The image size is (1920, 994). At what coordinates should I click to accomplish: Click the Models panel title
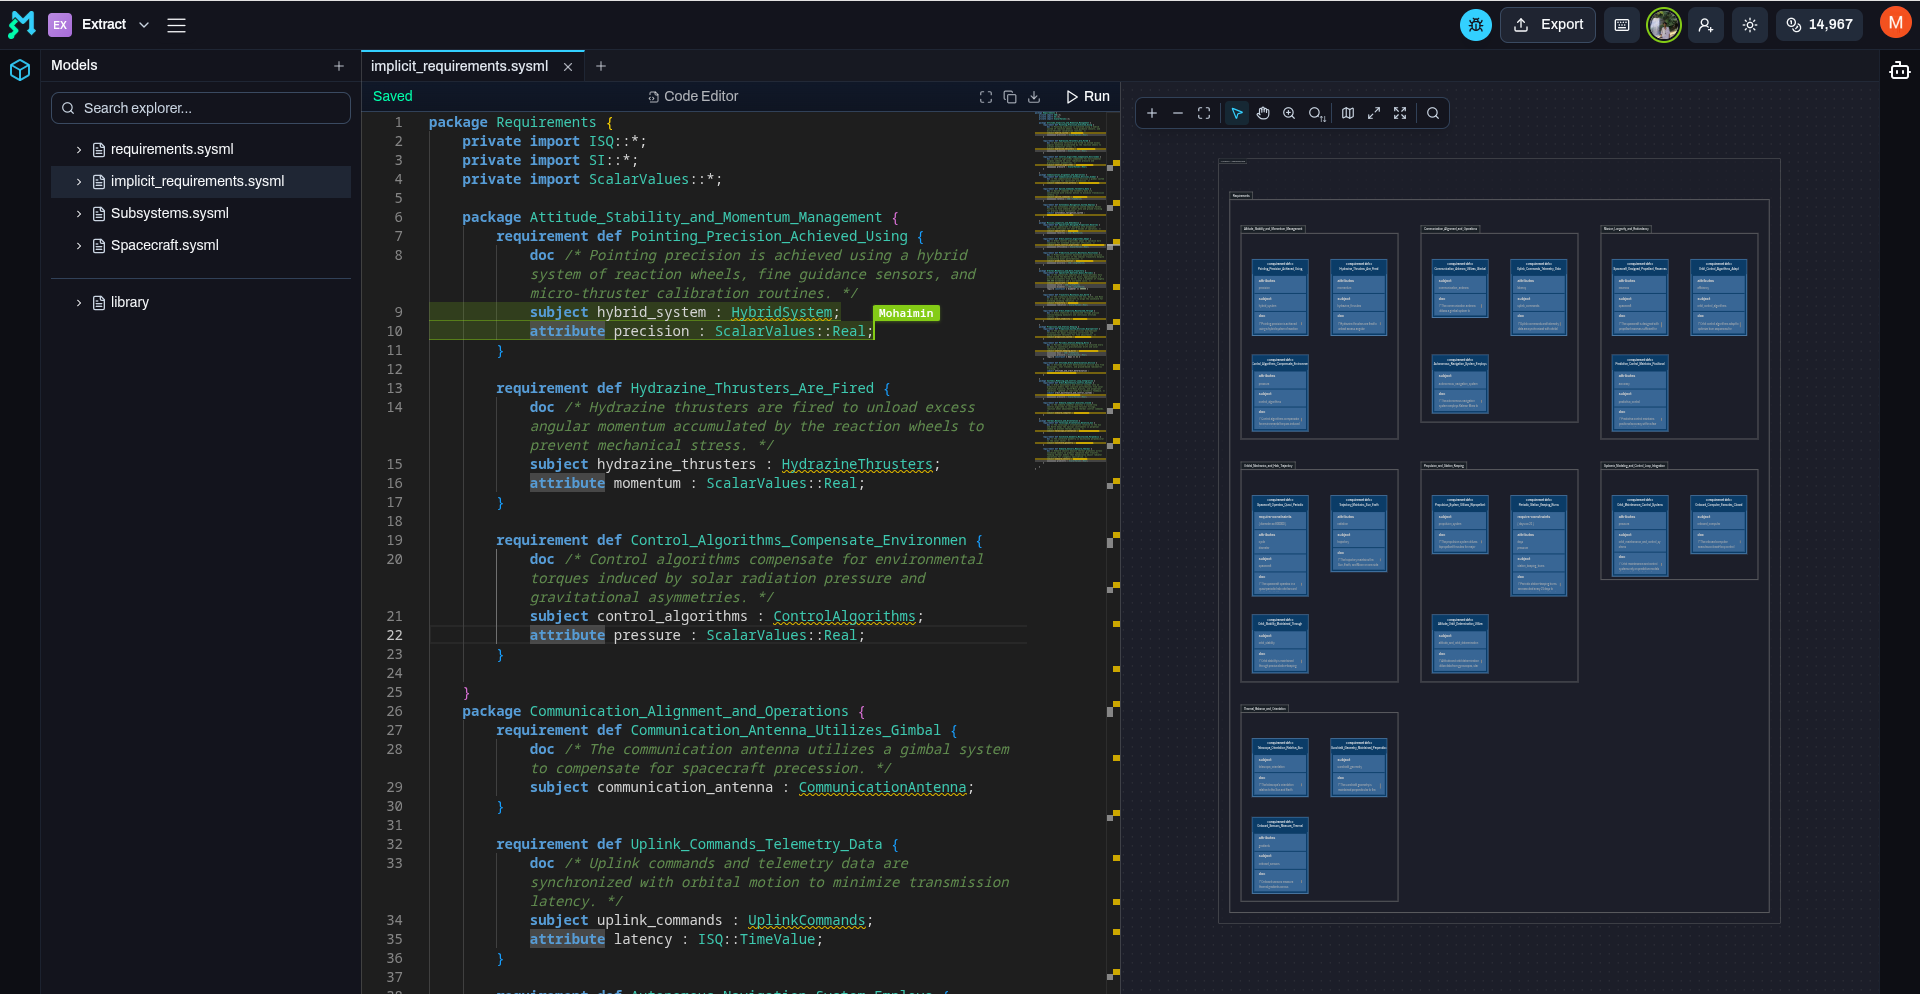(74, 65)
